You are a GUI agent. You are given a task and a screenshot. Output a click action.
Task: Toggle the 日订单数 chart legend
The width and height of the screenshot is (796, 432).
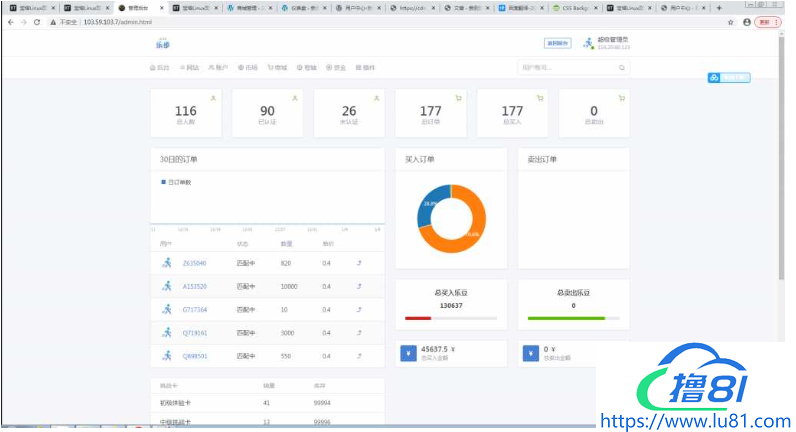coord(179,182)
